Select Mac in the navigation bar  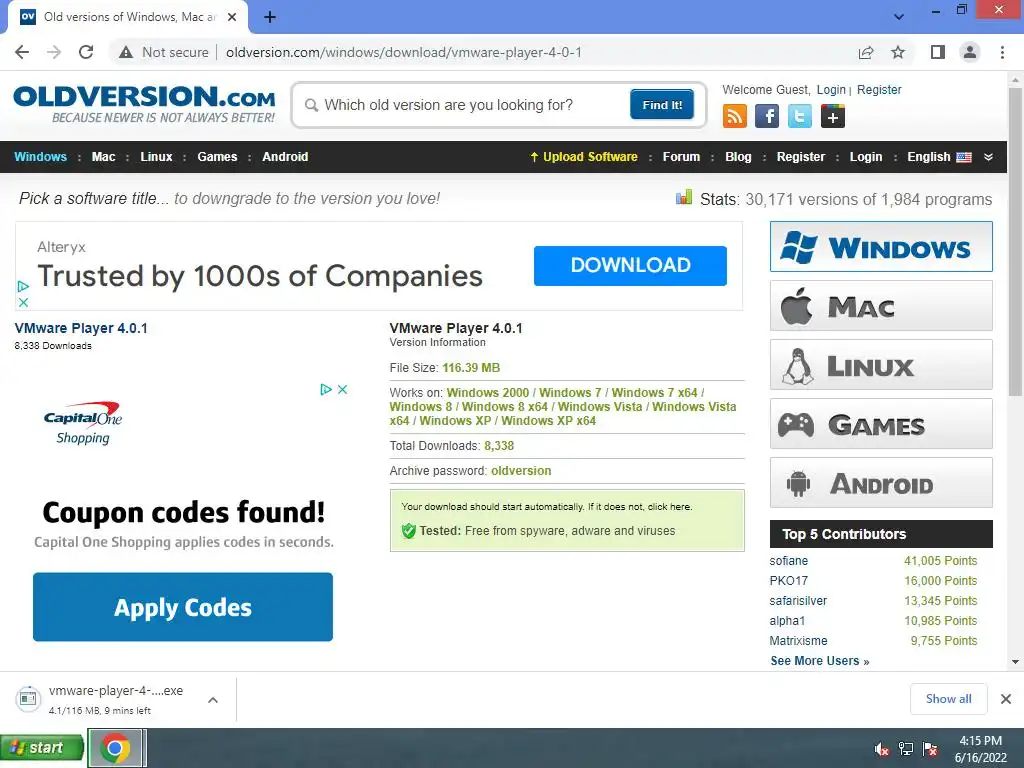click(103, 157)
